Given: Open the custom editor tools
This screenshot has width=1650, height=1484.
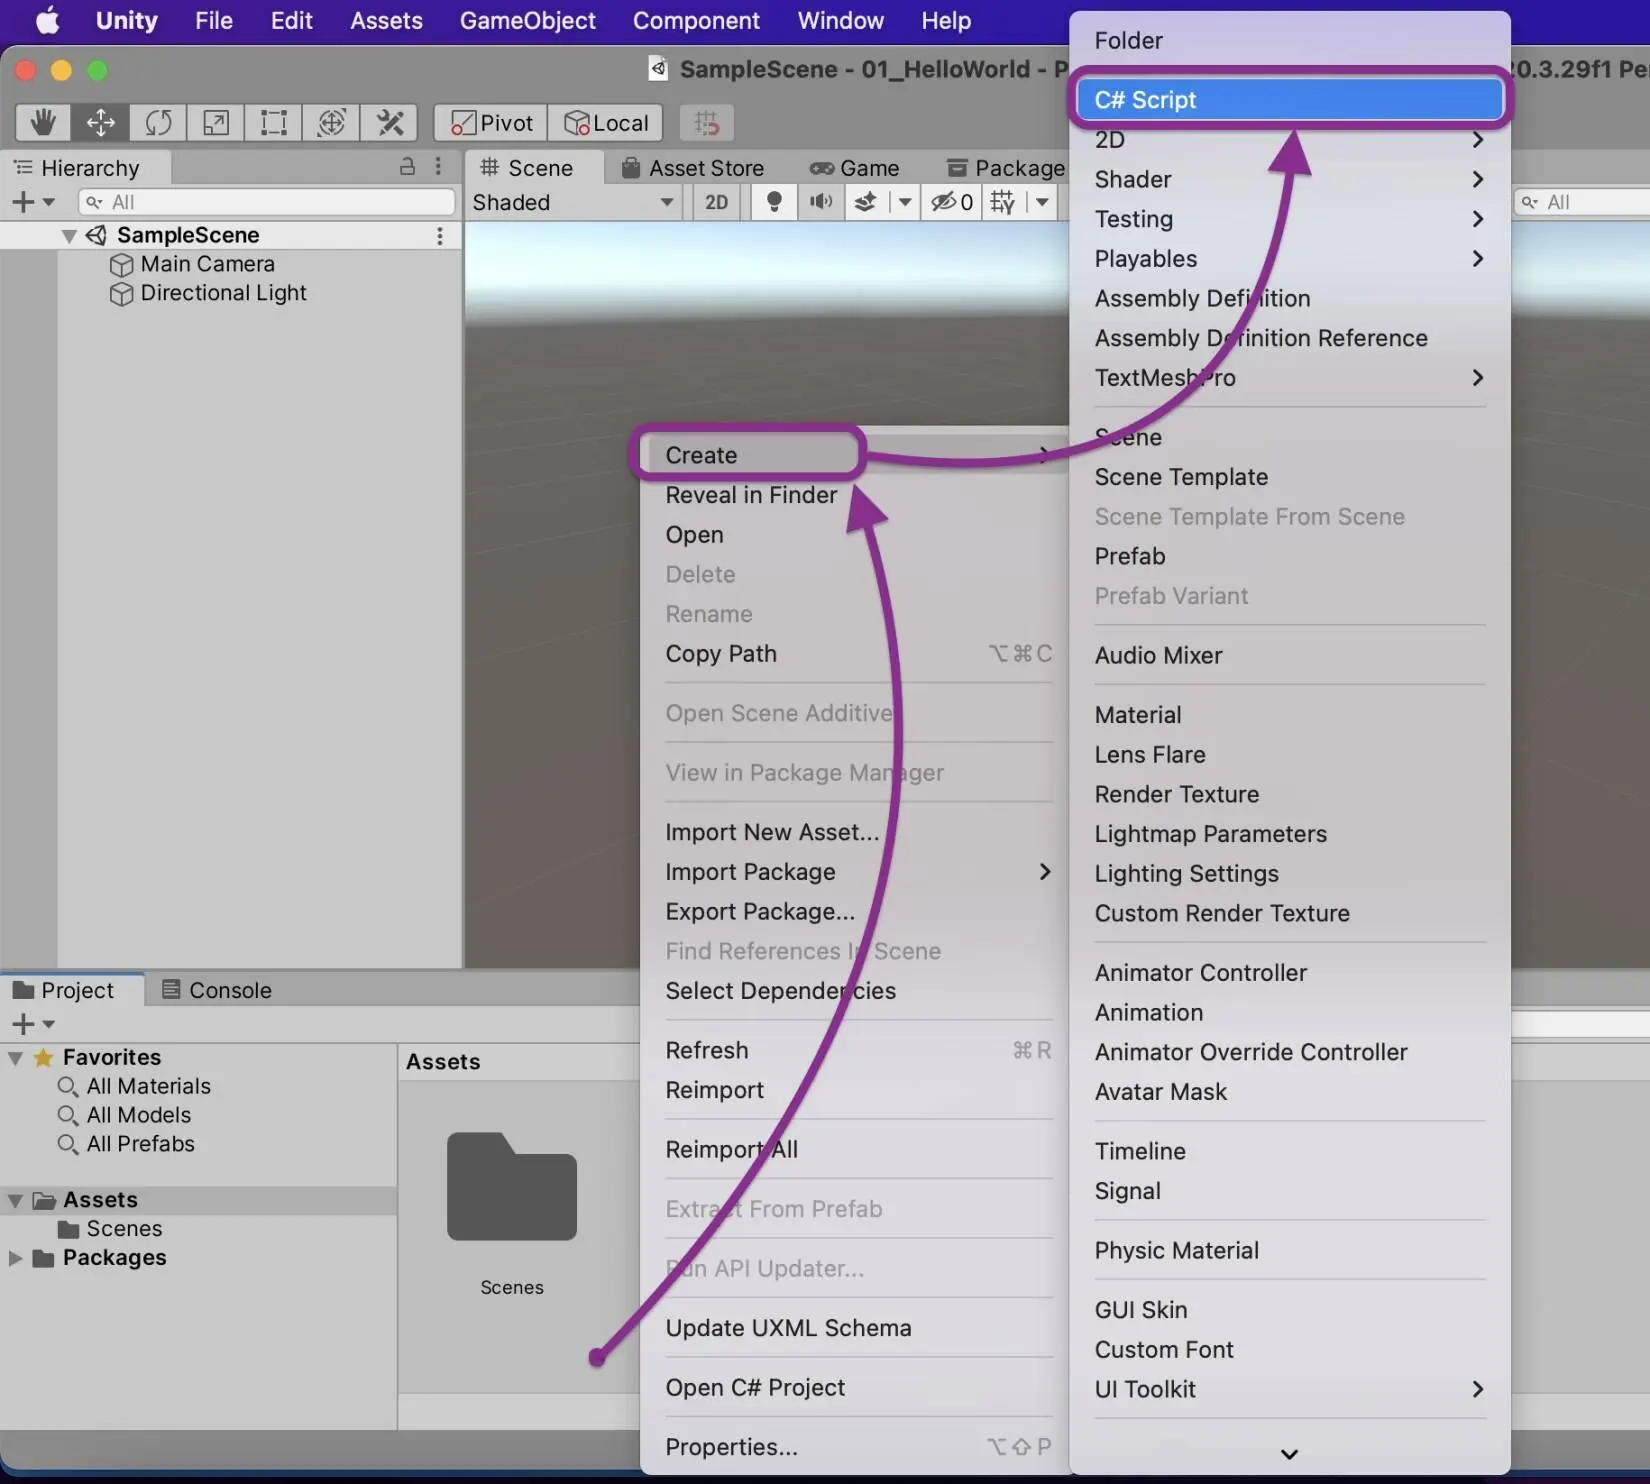Looking at the screenshot, I should point(389,123).
